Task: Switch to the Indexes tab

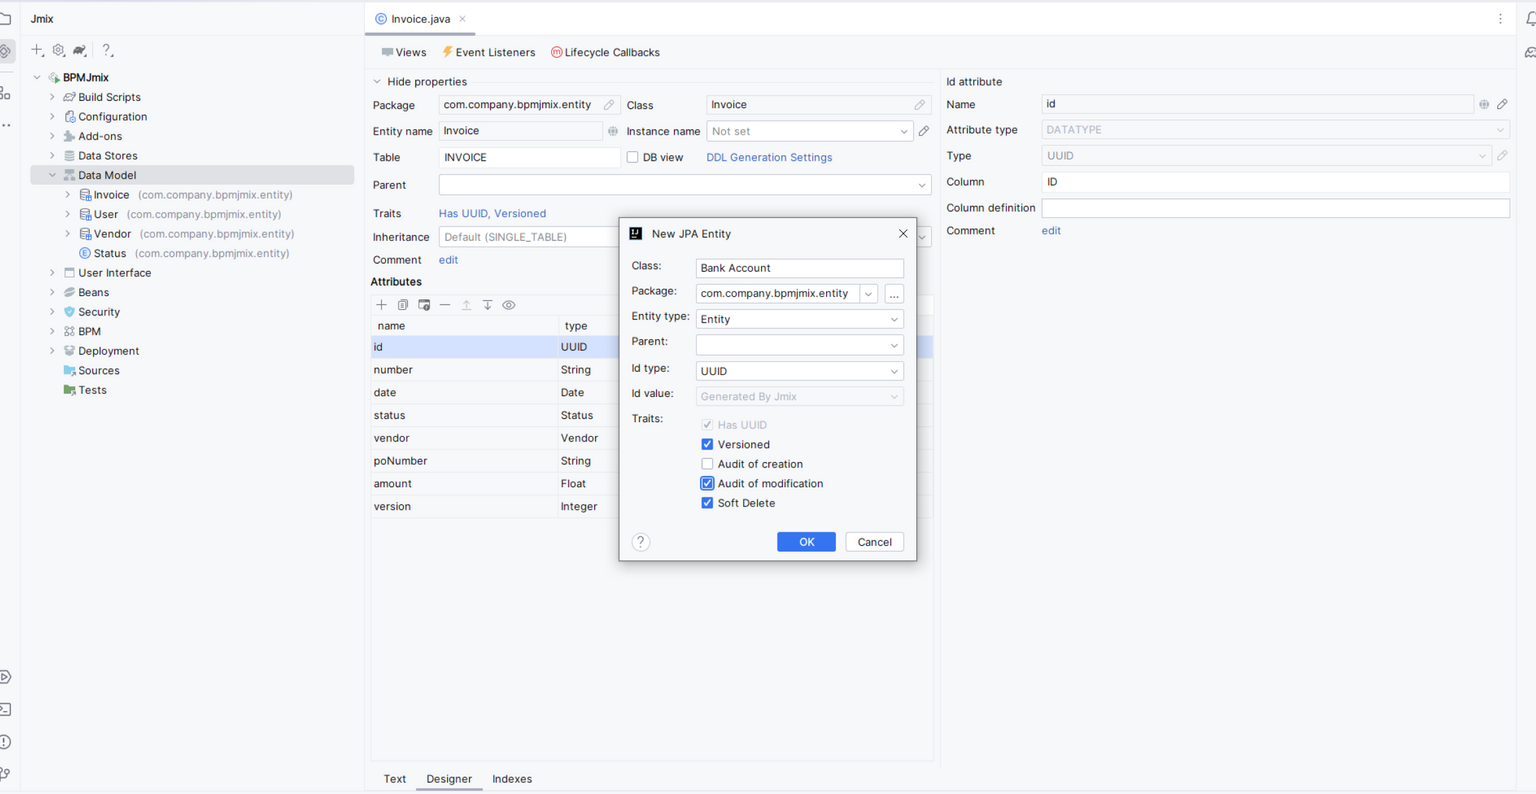Action: (x=512, y=779)
